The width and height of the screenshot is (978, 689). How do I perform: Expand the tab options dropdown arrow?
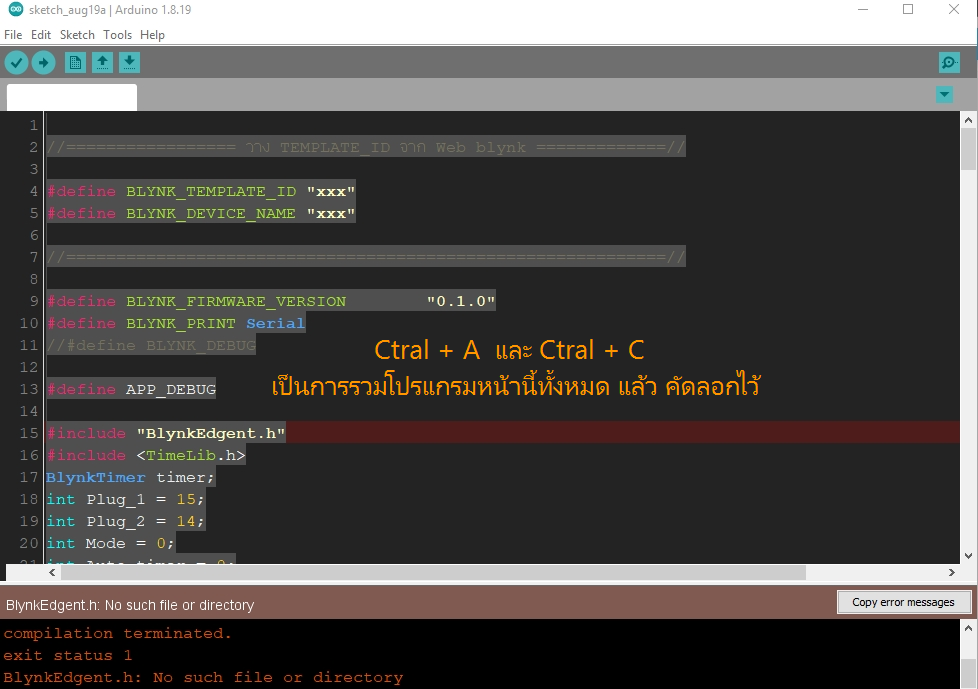click(944, 95)
